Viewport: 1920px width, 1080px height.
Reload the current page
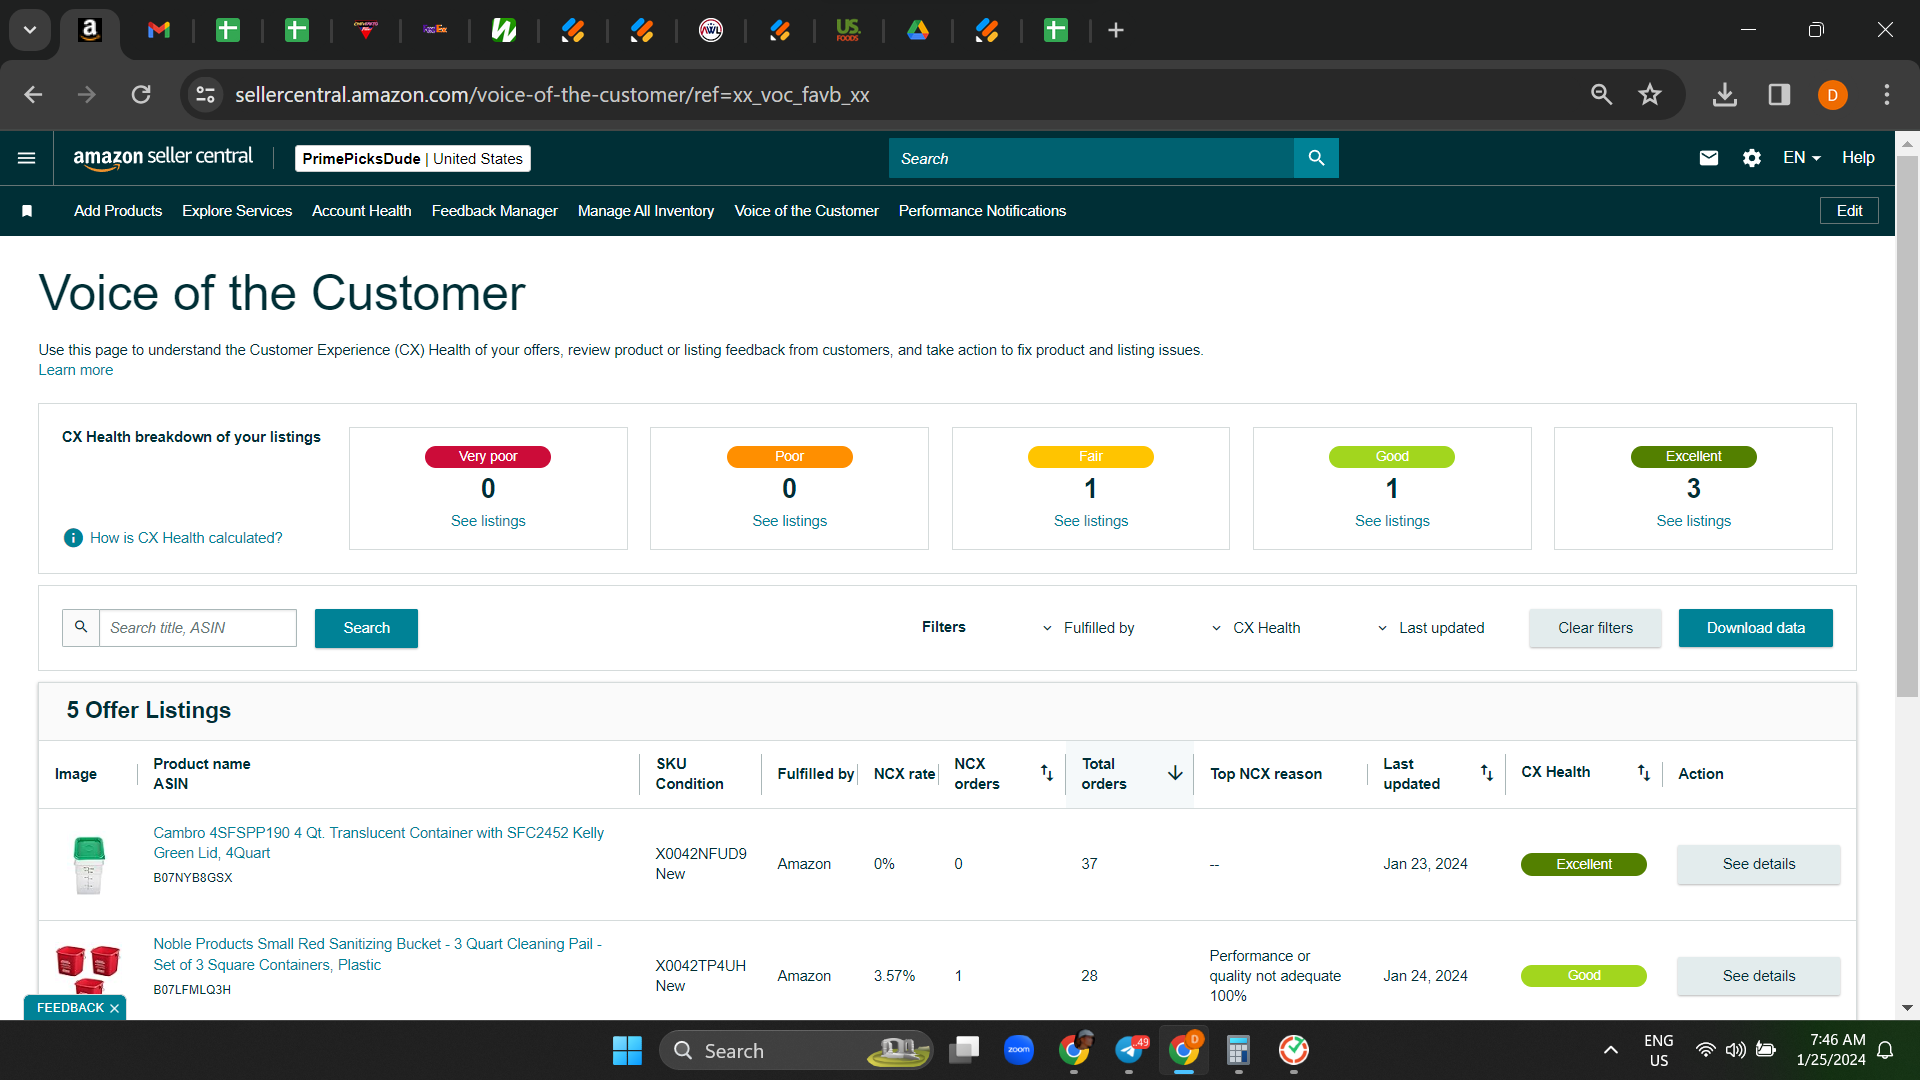tap(141, 95)
